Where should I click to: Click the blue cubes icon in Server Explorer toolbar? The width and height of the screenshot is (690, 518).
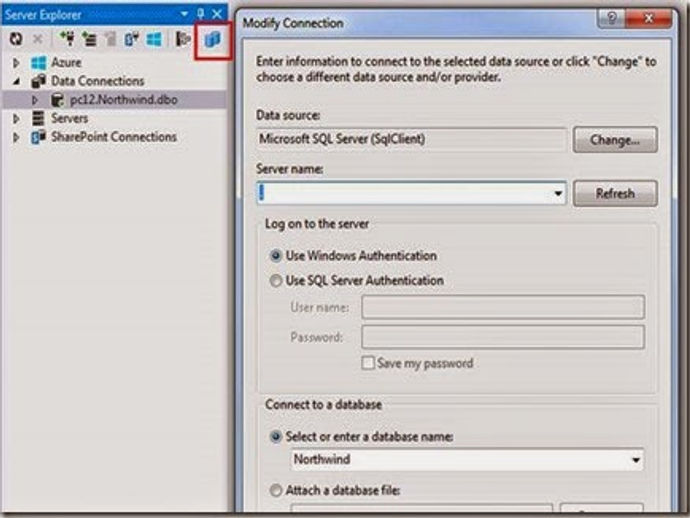213,40
